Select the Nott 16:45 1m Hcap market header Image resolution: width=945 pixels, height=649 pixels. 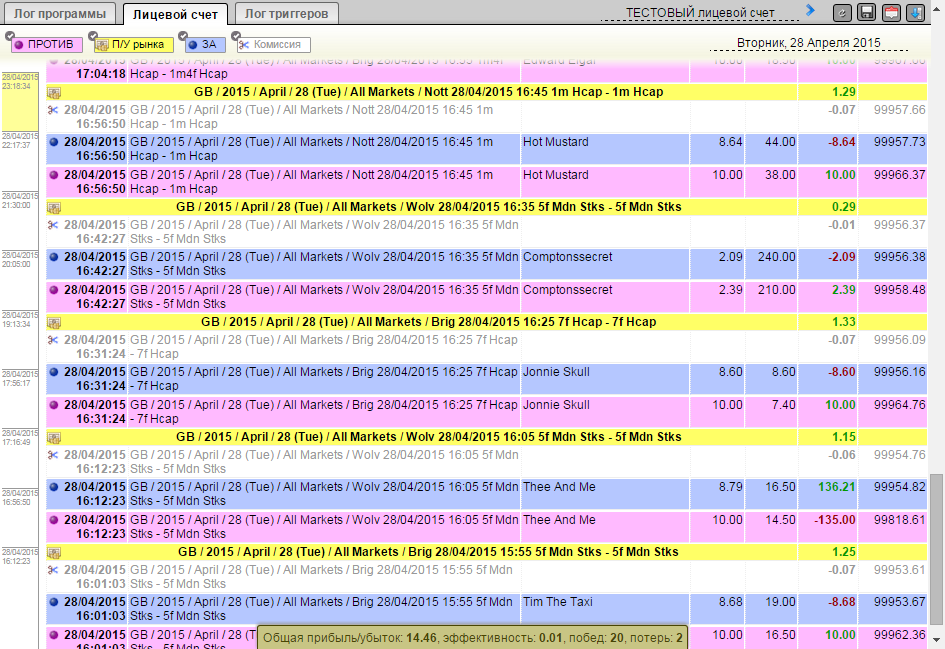429,92
